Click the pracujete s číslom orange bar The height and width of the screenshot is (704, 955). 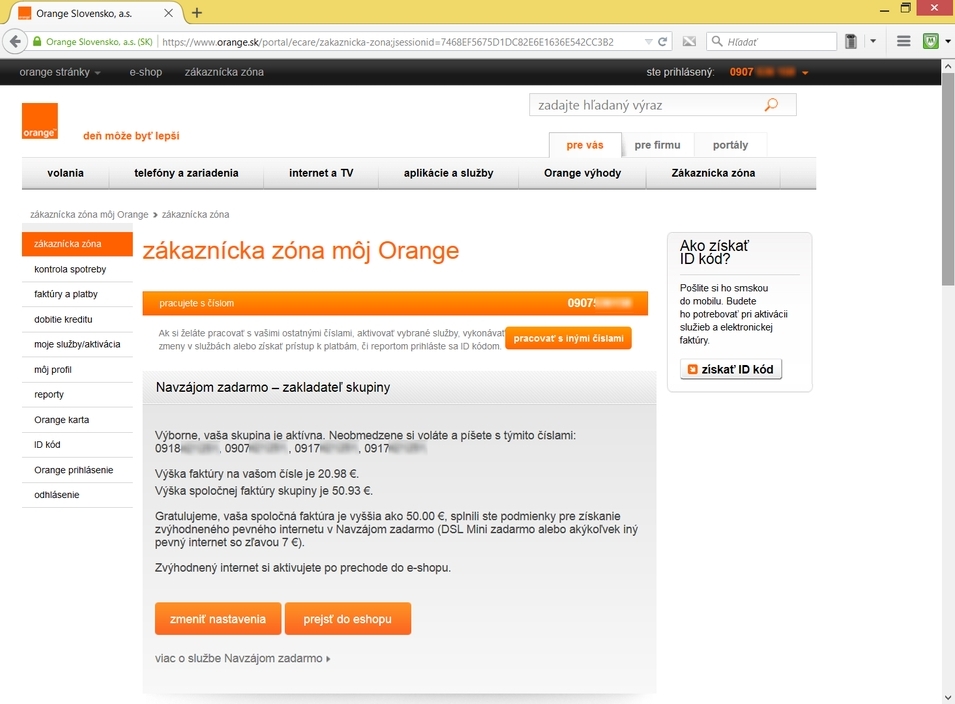pos(395,303)
